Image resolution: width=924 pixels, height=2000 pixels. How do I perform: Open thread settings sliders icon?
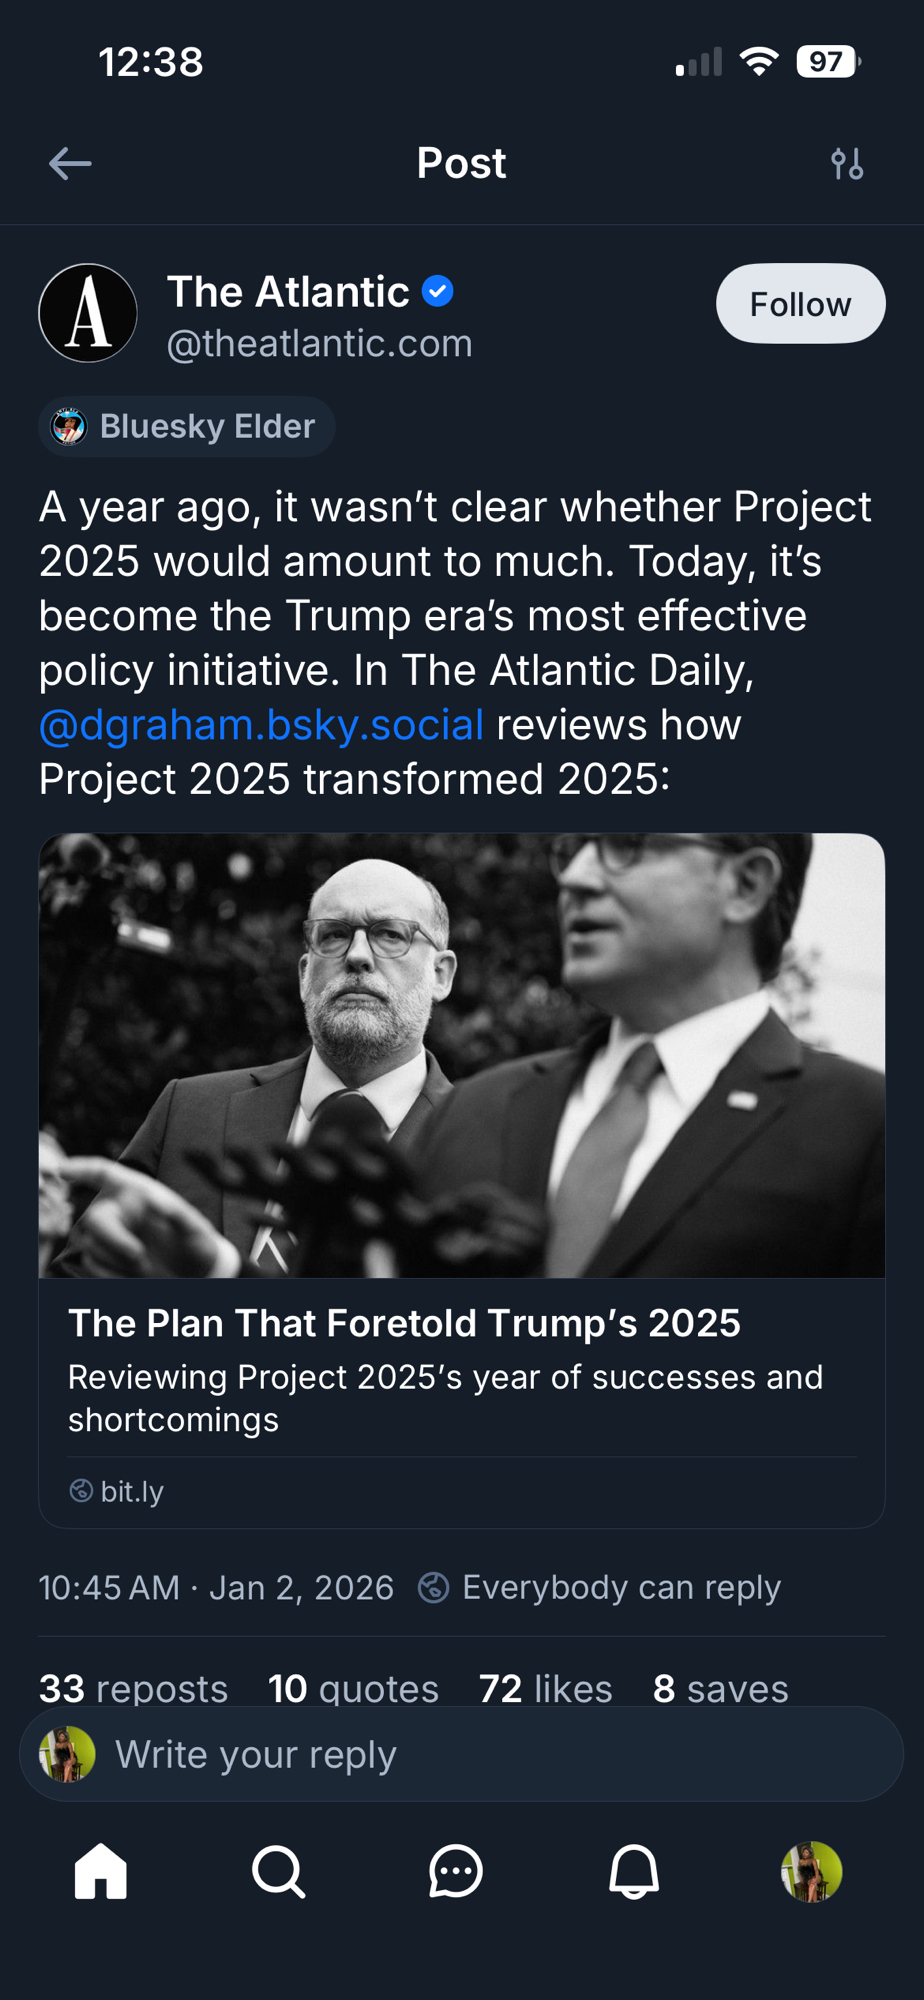[x=847, y=163]
